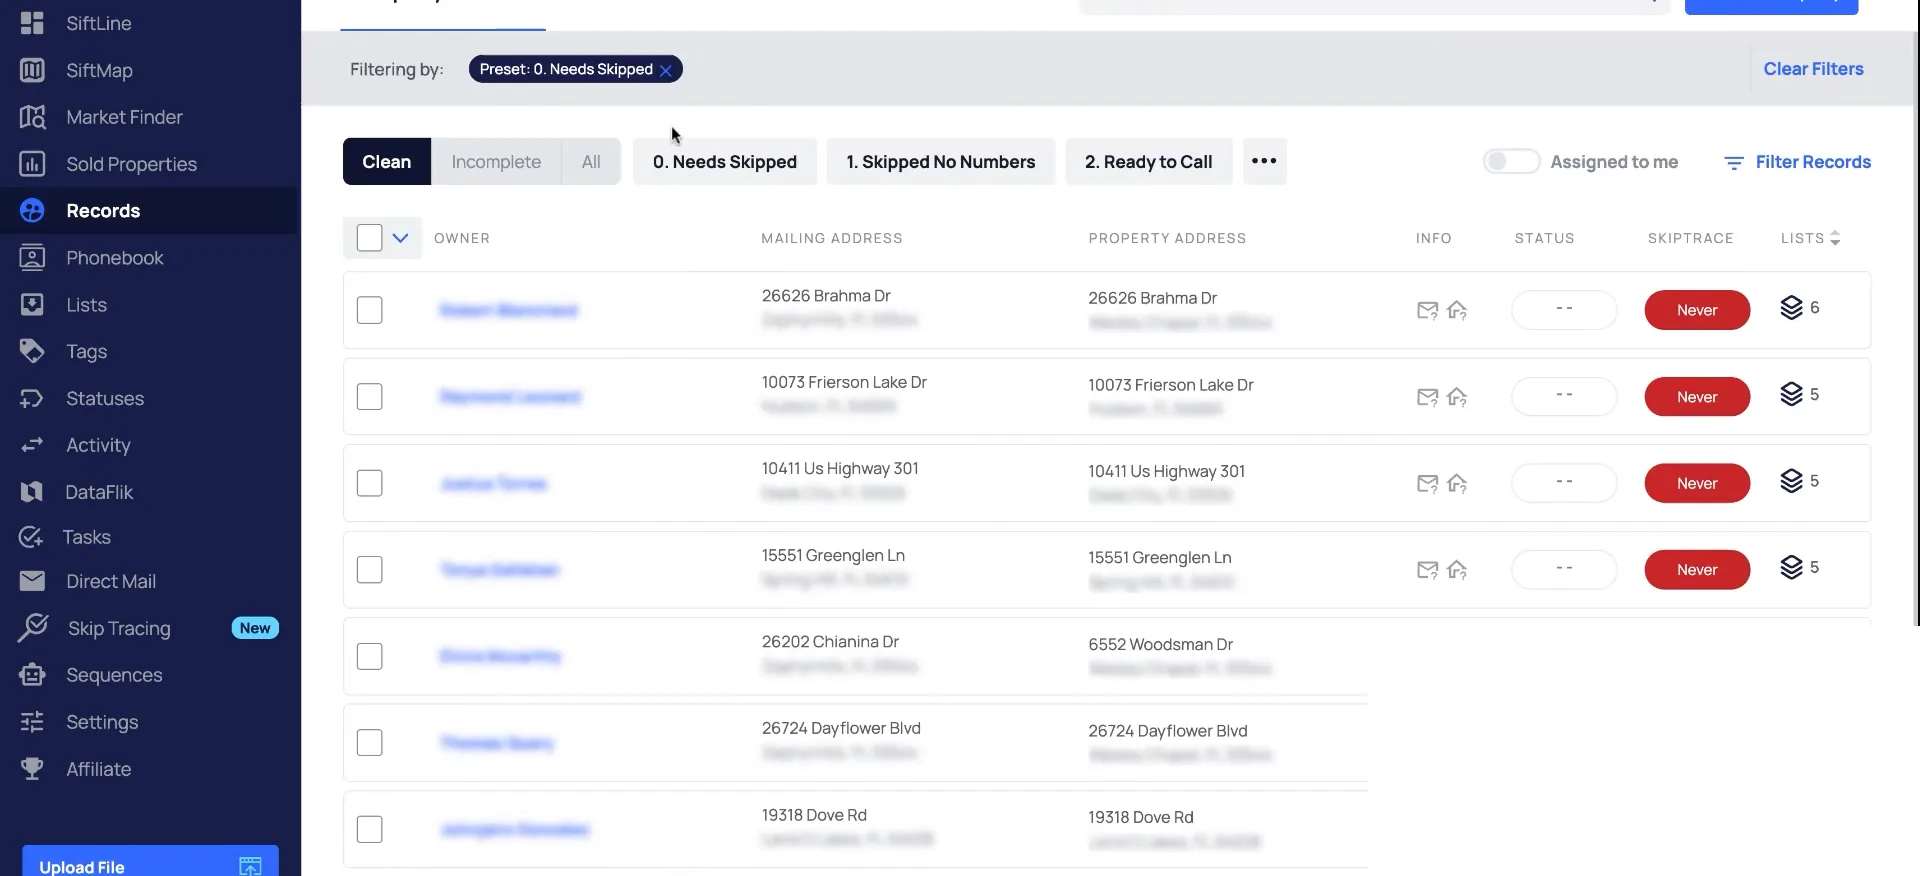Open the SiftMap icon in sidebar
Viewport: 1920px width, 876px height.
coord(32,70)
